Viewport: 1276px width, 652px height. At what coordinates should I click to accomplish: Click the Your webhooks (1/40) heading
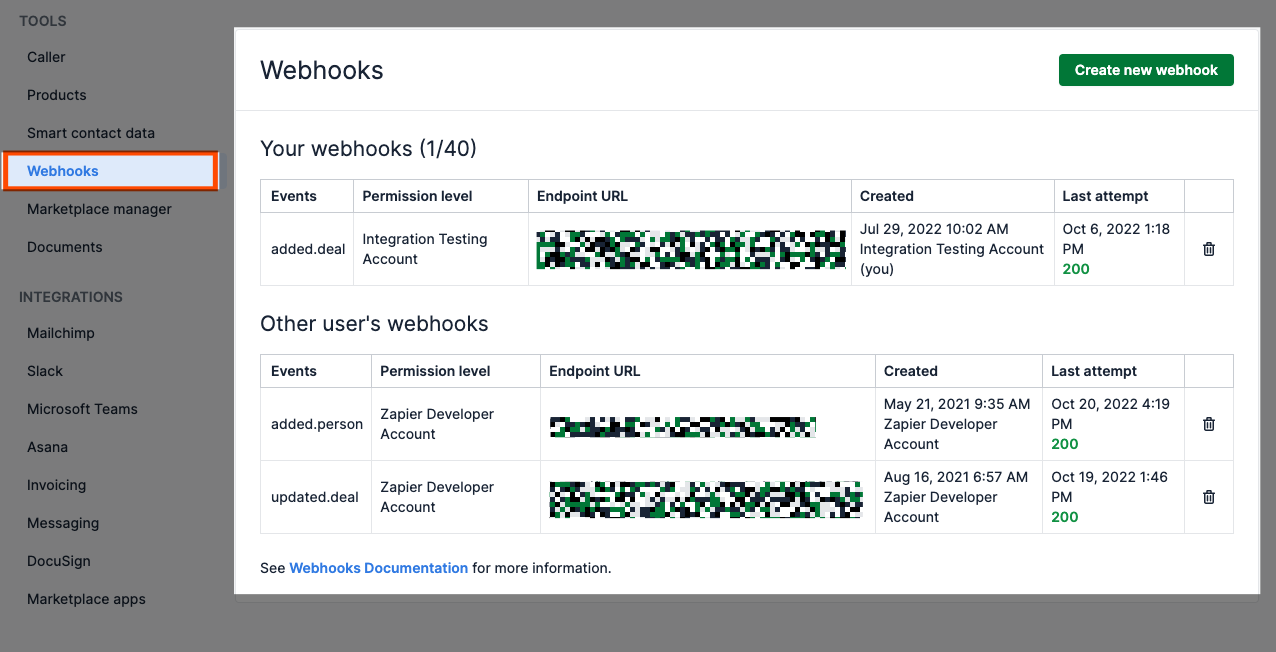[x=369, y=149]
